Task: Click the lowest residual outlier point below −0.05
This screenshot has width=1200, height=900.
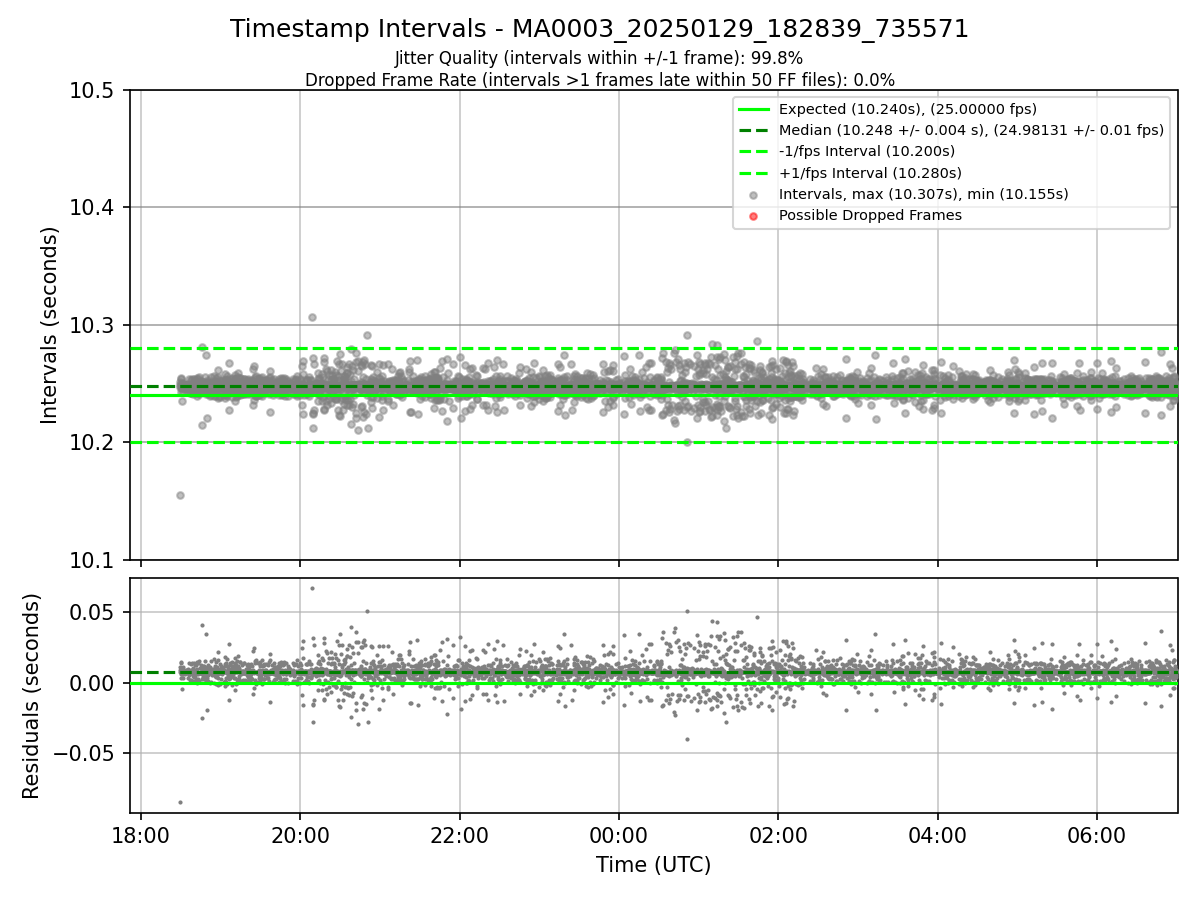Action: click(180, 802)
